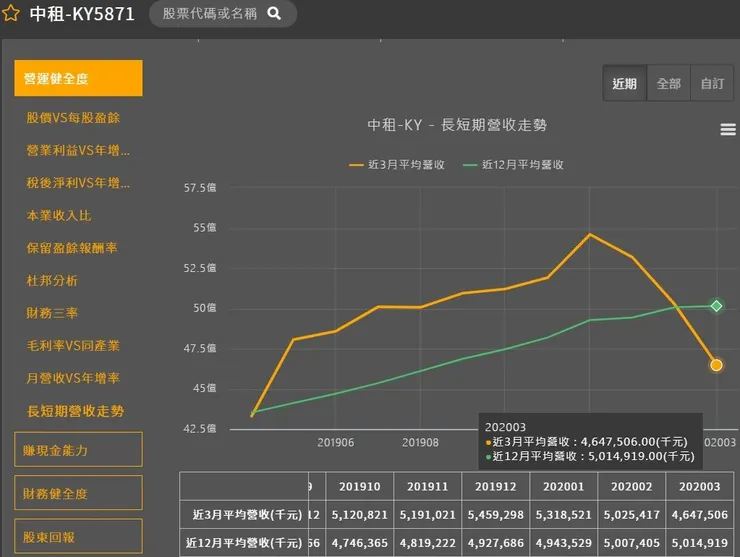Click the chart title 中租-KY - 長短期營收走勢
The height and width of the screenshot is (557, 740).
(457, 125)
